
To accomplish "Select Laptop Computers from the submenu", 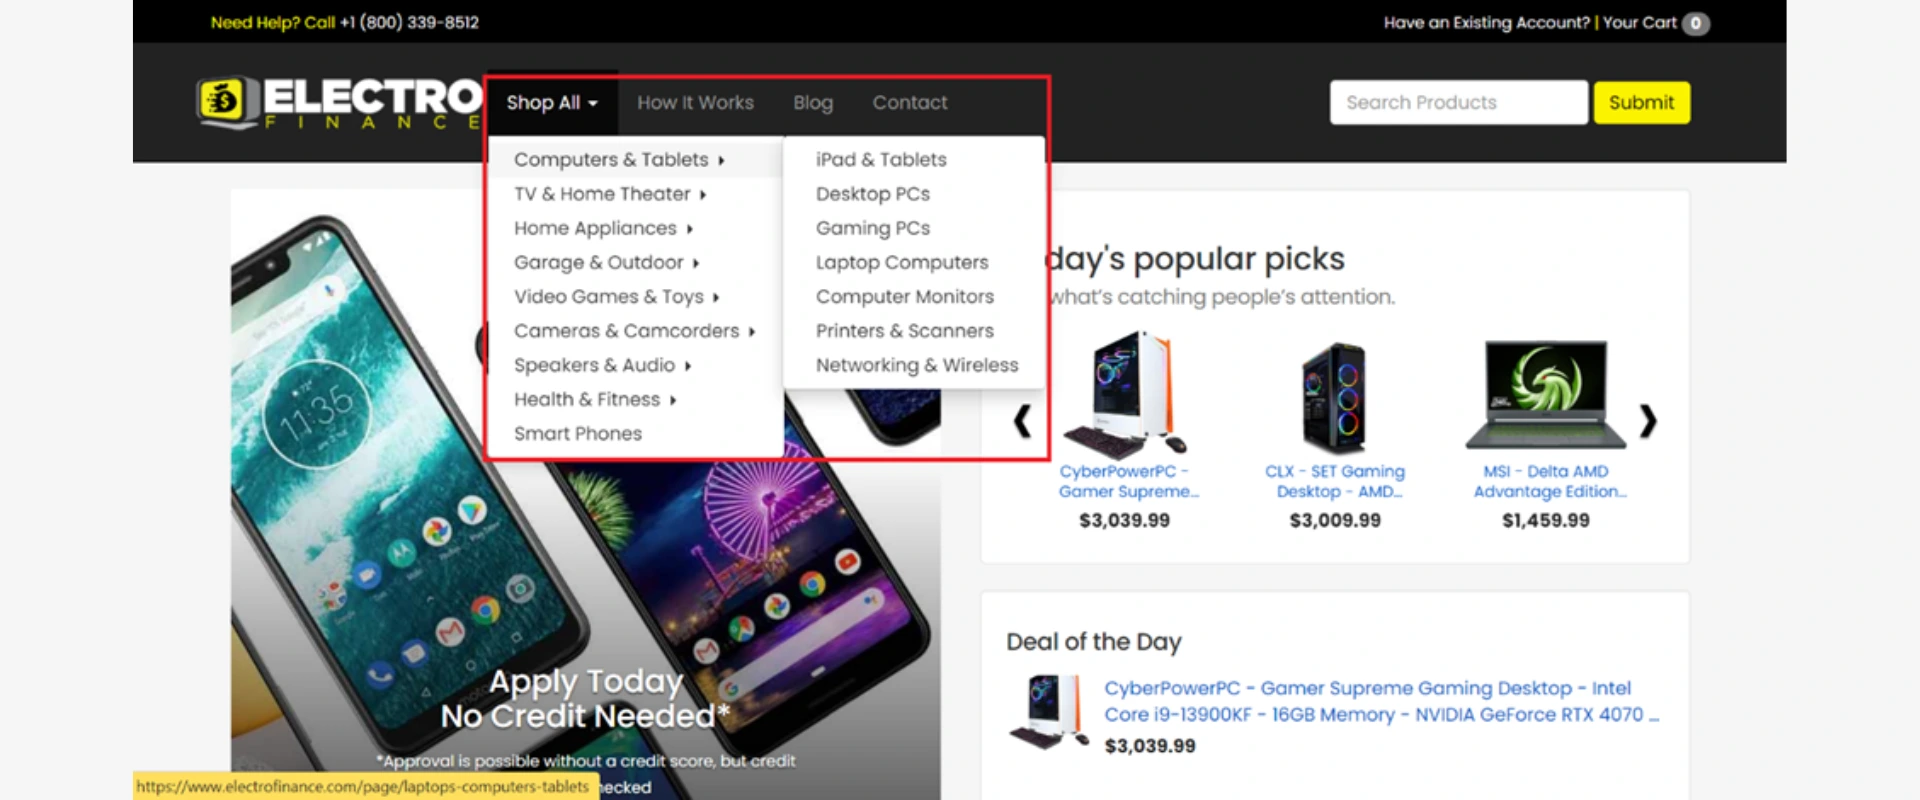I will point(901,262).
